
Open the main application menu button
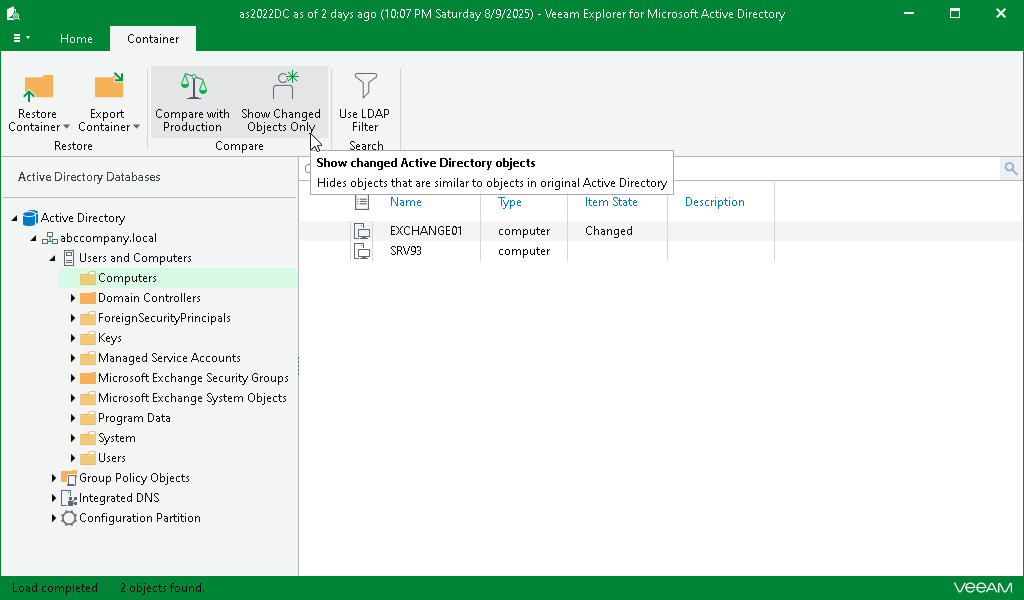22,39
